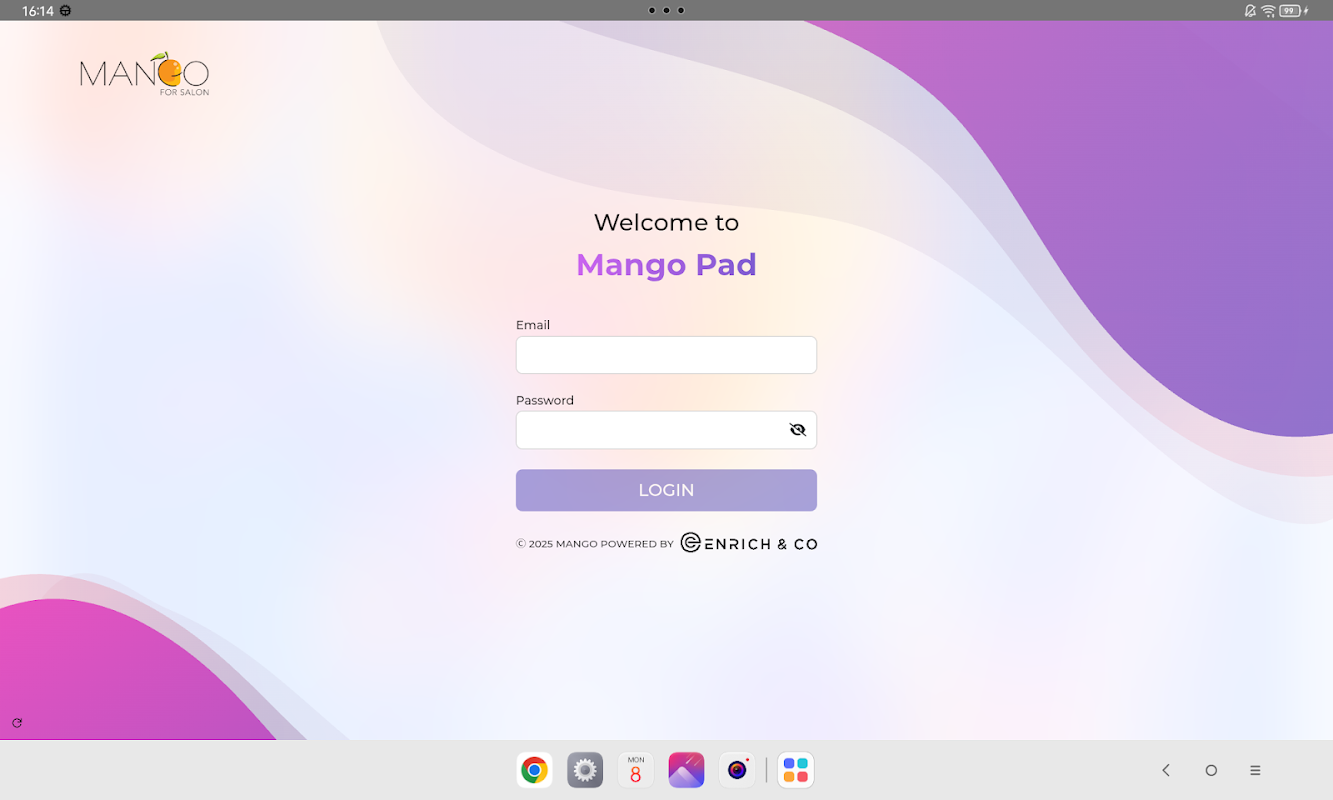Open the Recents navigation button

pos(1255,770)
